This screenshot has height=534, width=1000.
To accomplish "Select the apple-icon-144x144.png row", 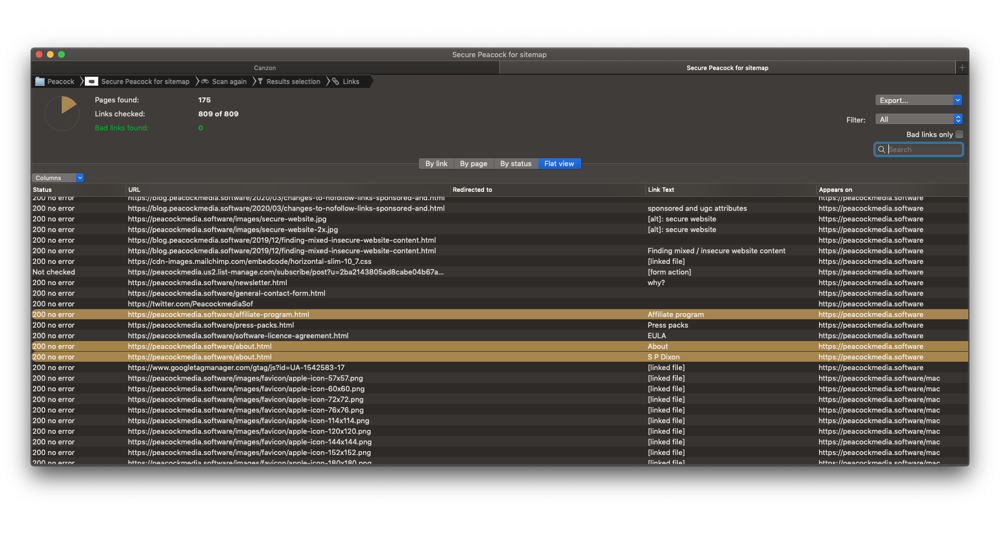I will click(500, 442).
